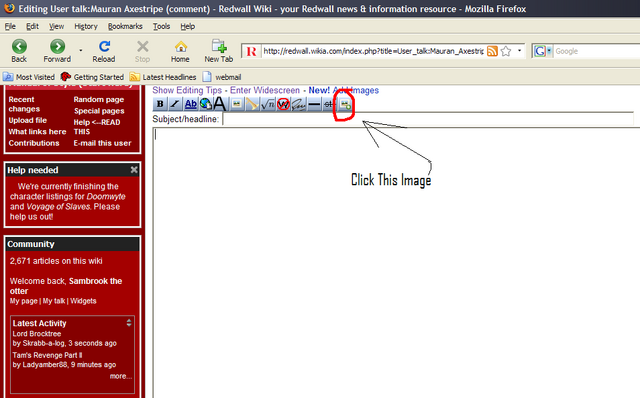The width and height of the screenshot is (640, 398).
Task: Open Latest Headlines bookmark feed
Action: [163, 77]
